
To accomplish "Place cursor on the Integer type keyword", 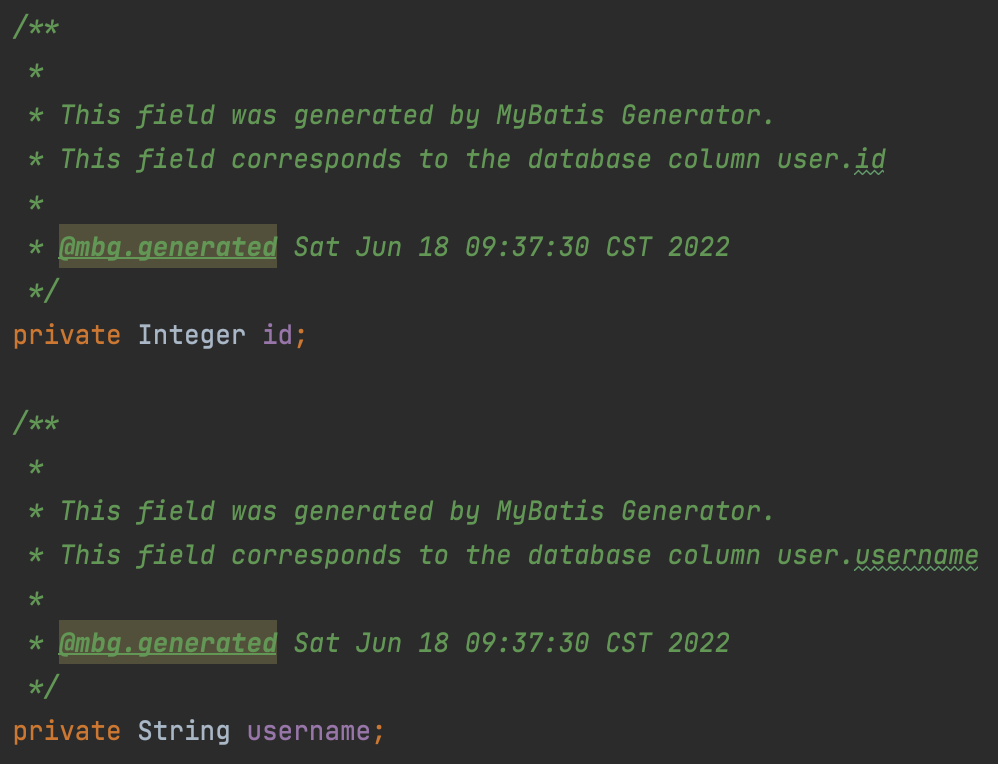I will 191,334.
